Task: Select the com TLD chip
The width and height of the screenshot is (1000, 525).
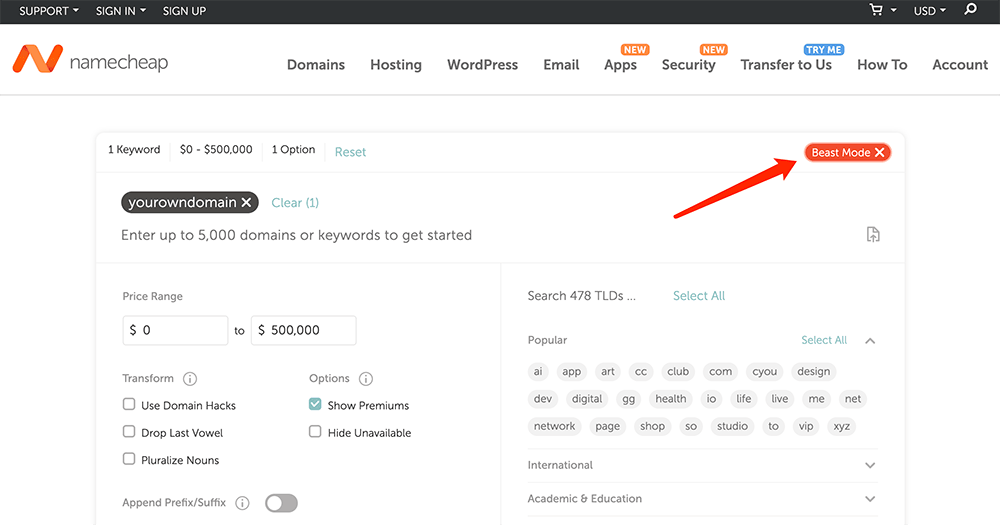Action: (721, 371)
